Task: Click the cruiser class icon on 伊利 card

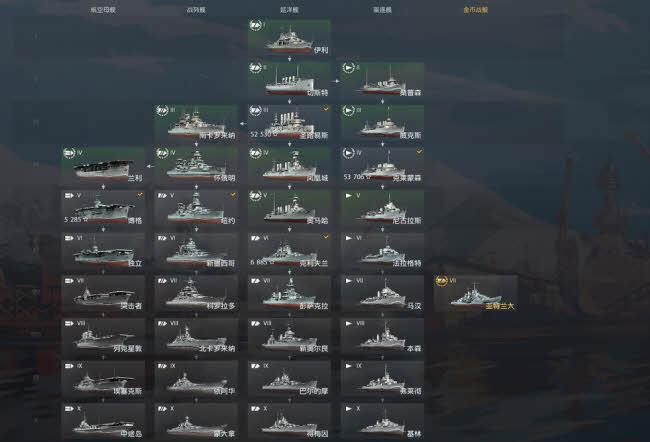Action: [x=255, y=26]
